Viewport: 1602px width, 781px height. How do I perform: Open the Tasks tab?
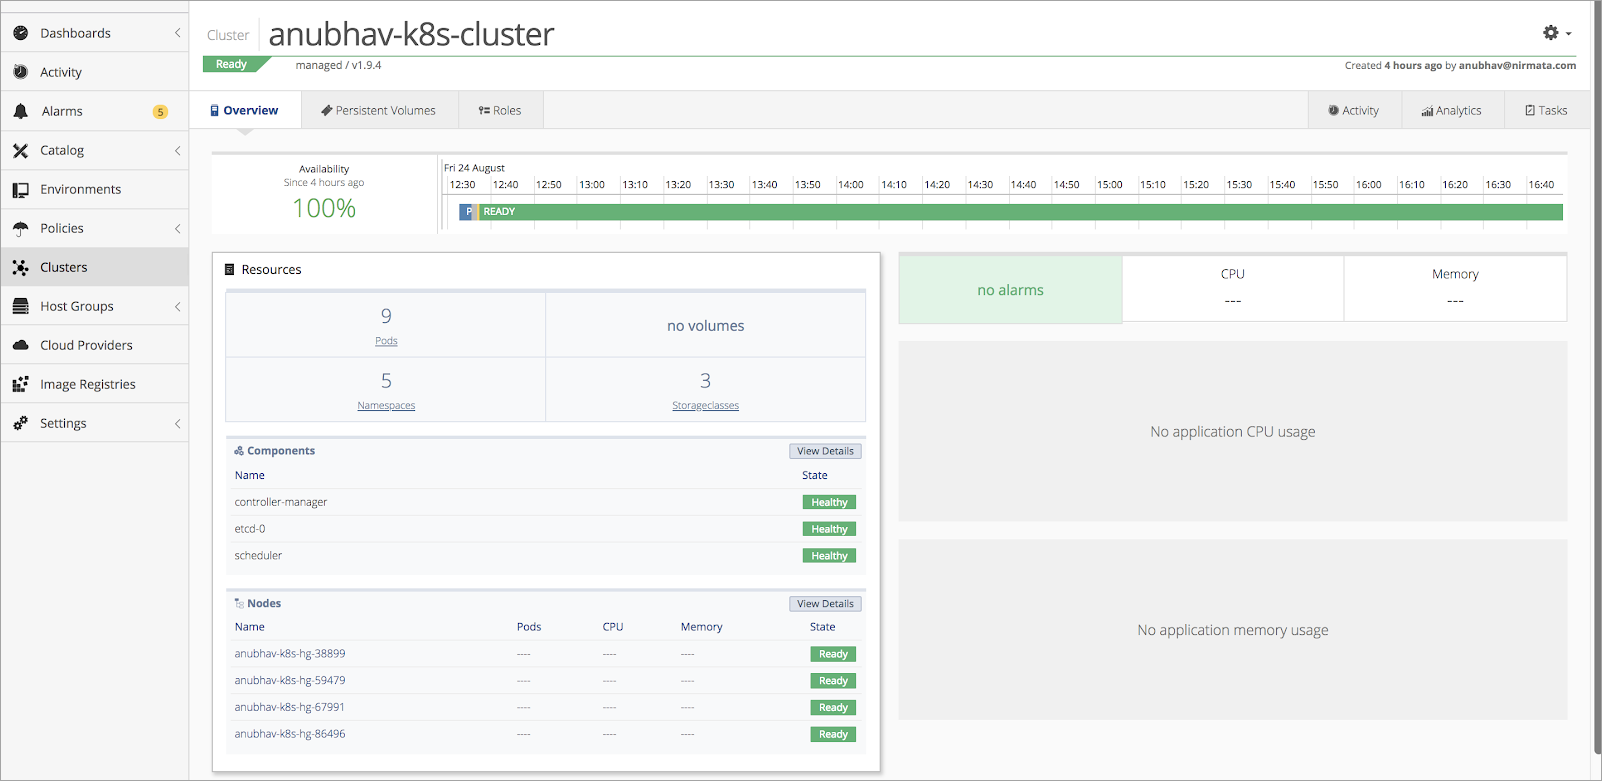point(1546,110)
